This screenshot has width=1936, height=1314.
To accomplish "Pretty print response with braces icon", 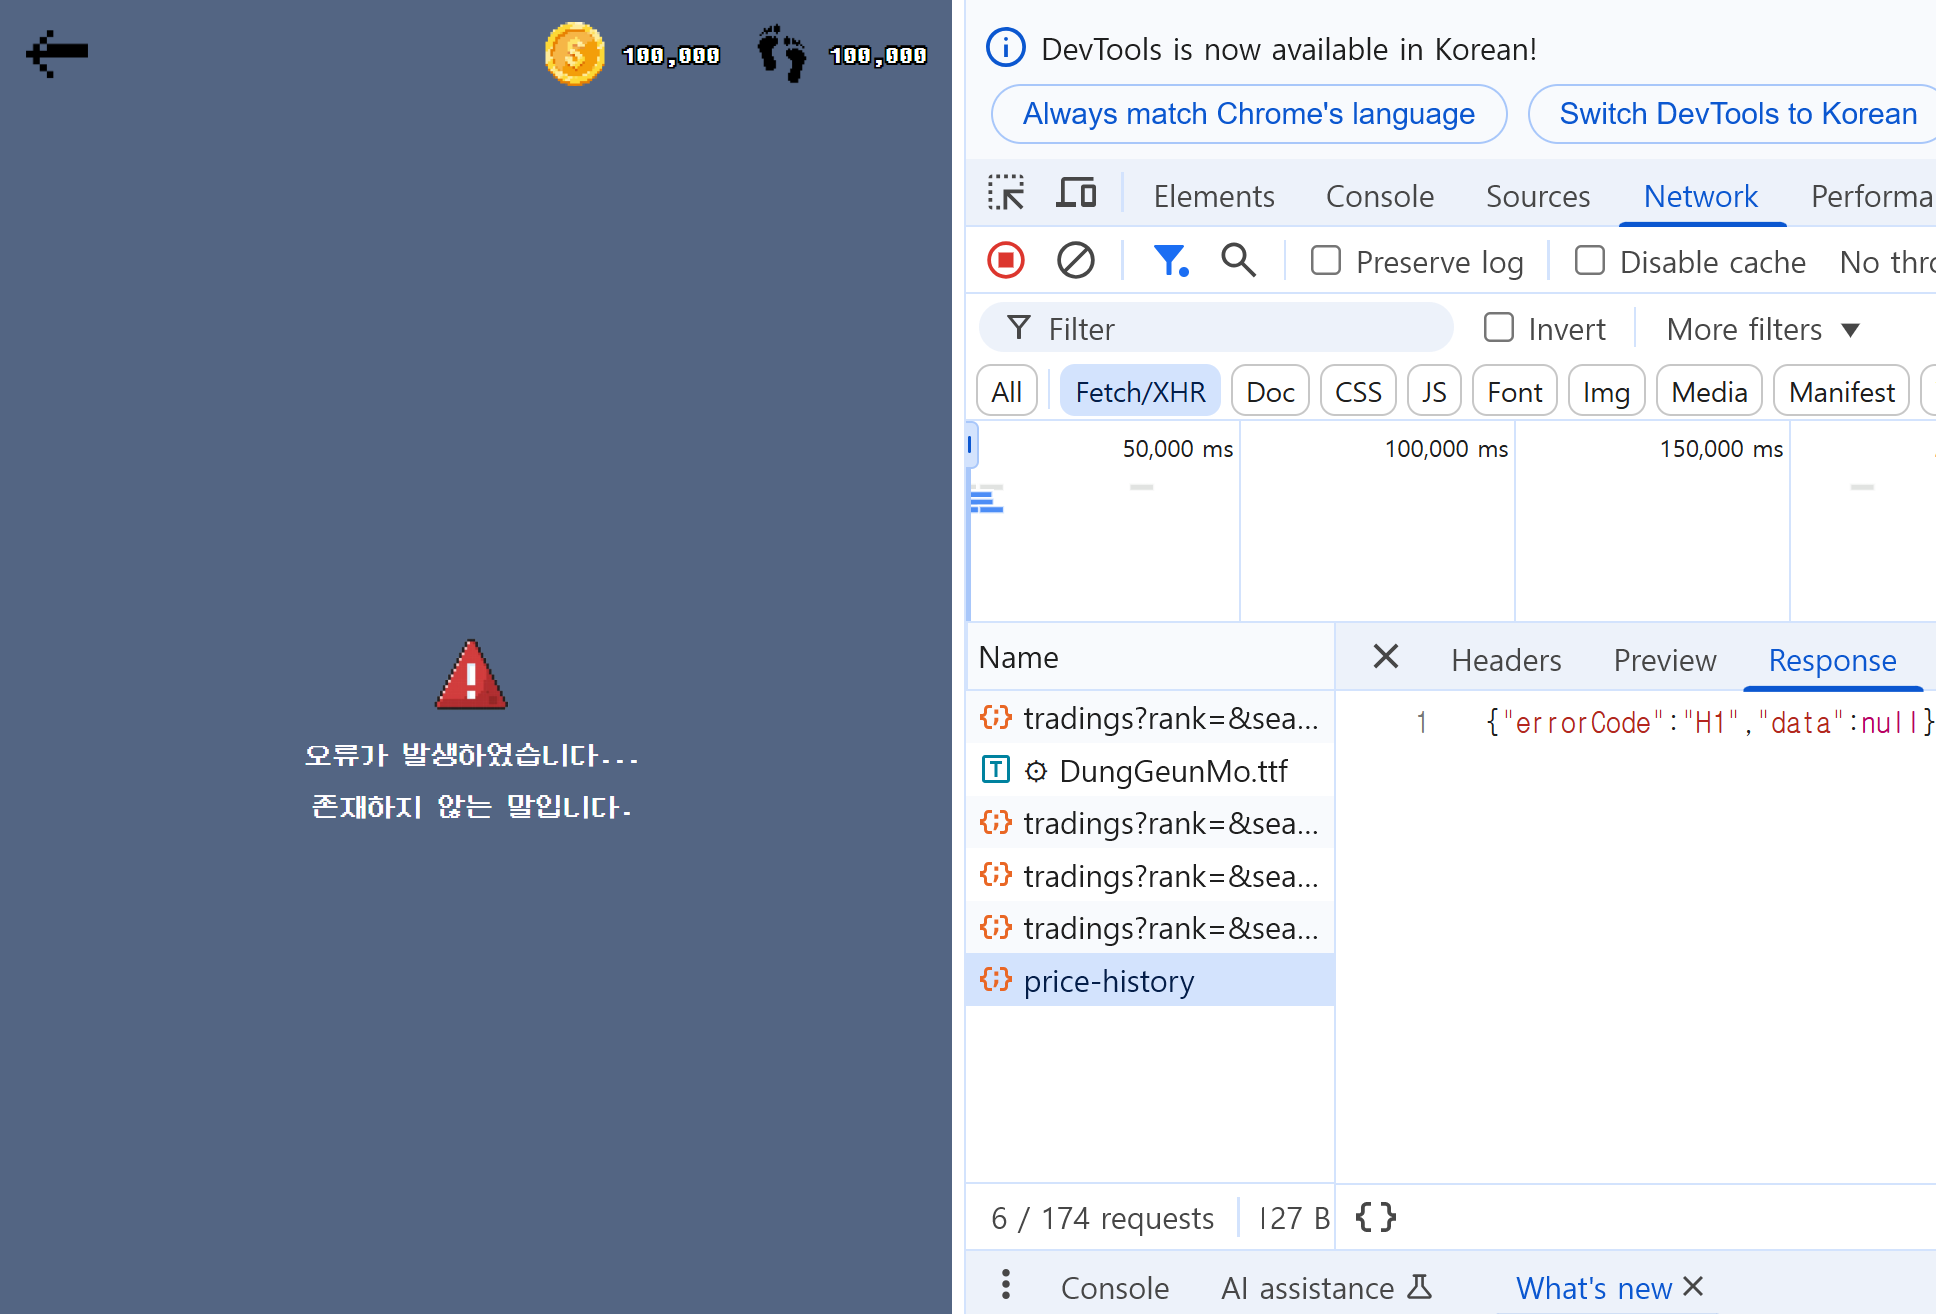I will coord(1375,1217).
